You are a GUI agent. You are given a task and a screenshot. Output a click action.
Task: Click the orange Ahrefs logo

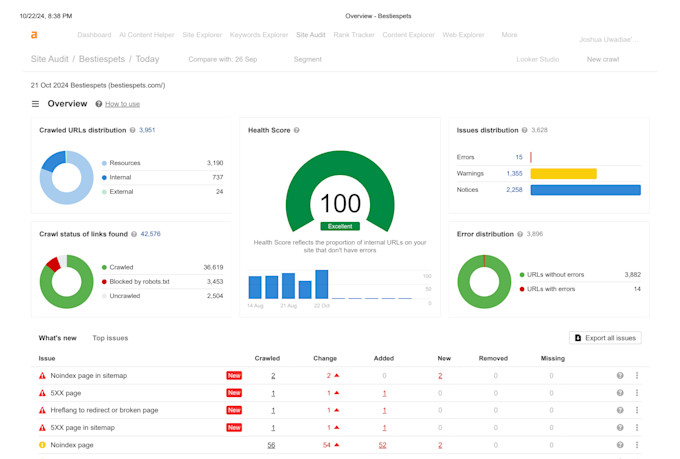34,35
